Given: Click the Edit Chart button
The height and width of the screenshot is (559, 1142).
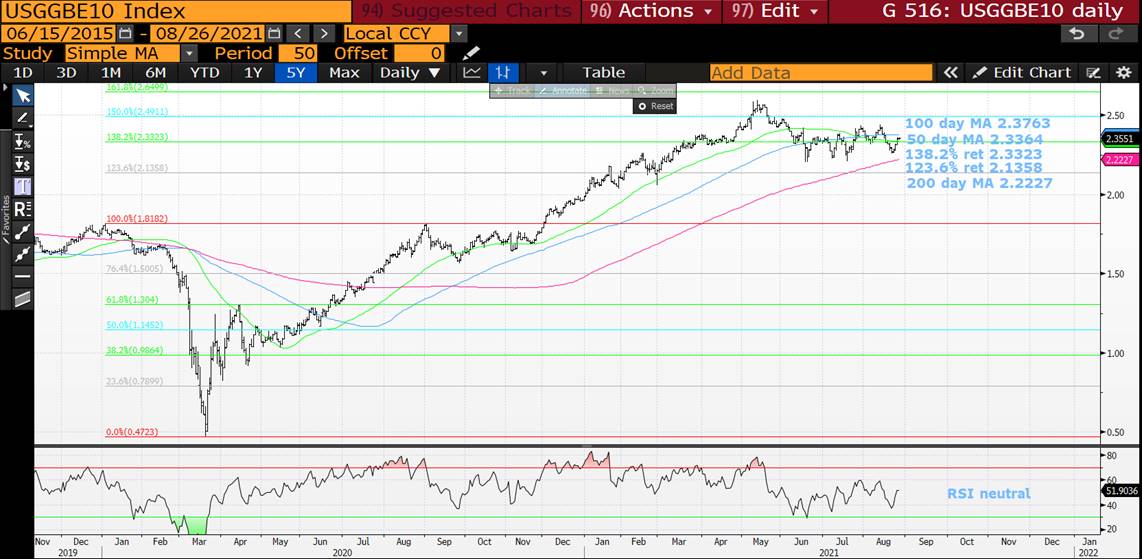Looking at the screenshot, I should 1023,72.
